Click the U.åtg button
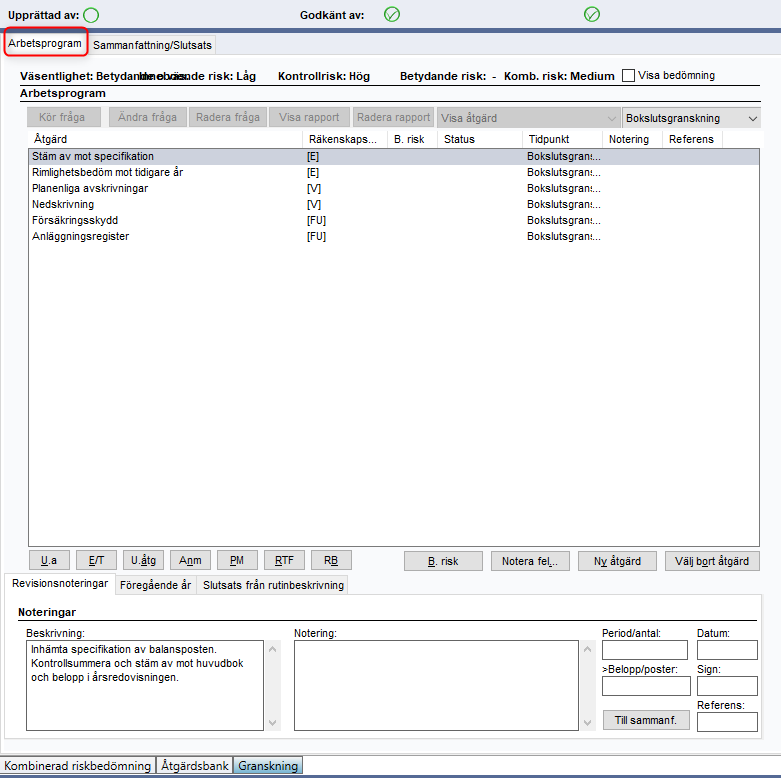 143,560
